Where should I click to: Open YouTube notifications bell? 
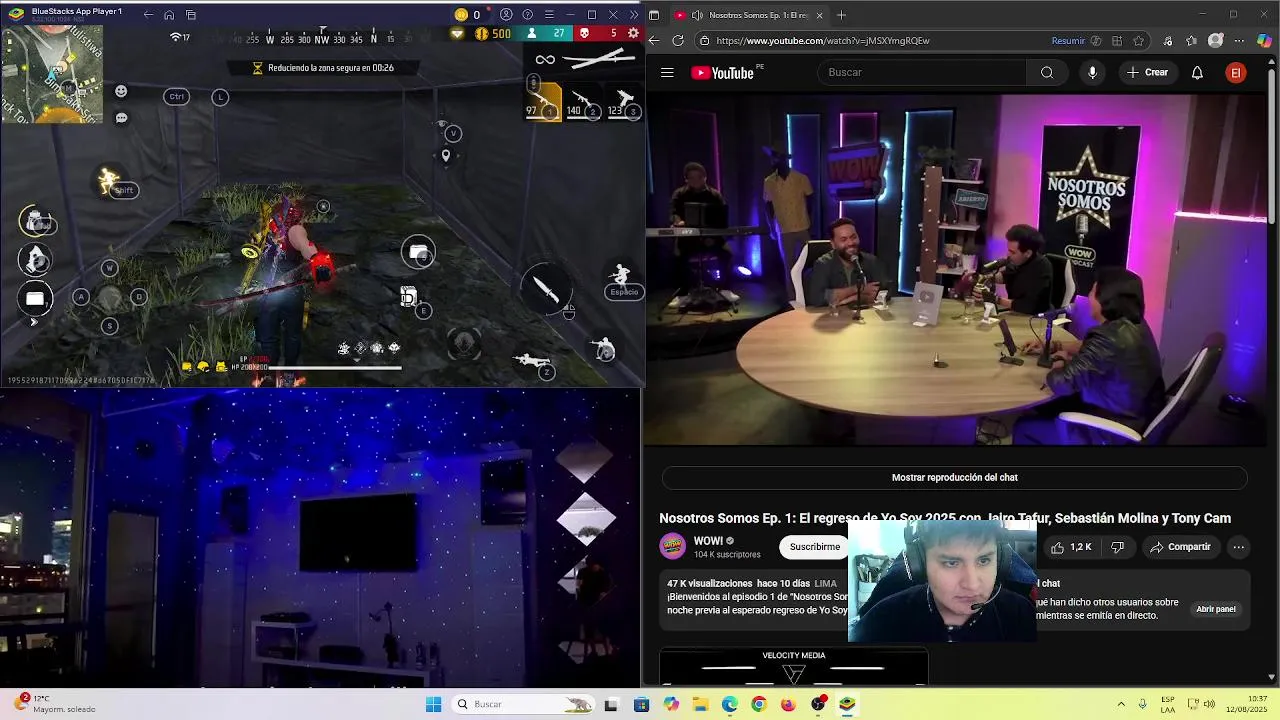[x=1197, y=72]
